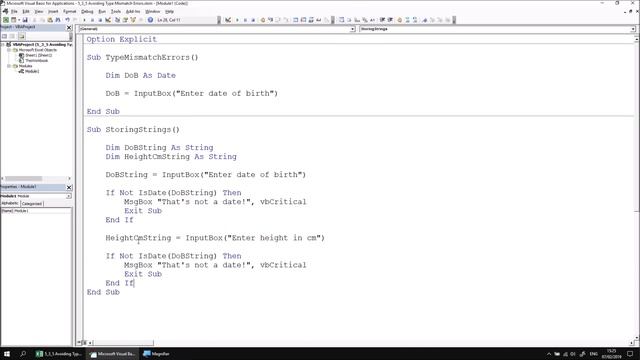The image size is (640, 360).
Task: Click the Quick Watch icon in the Debug toolbar
Action: tap(319, 20)
